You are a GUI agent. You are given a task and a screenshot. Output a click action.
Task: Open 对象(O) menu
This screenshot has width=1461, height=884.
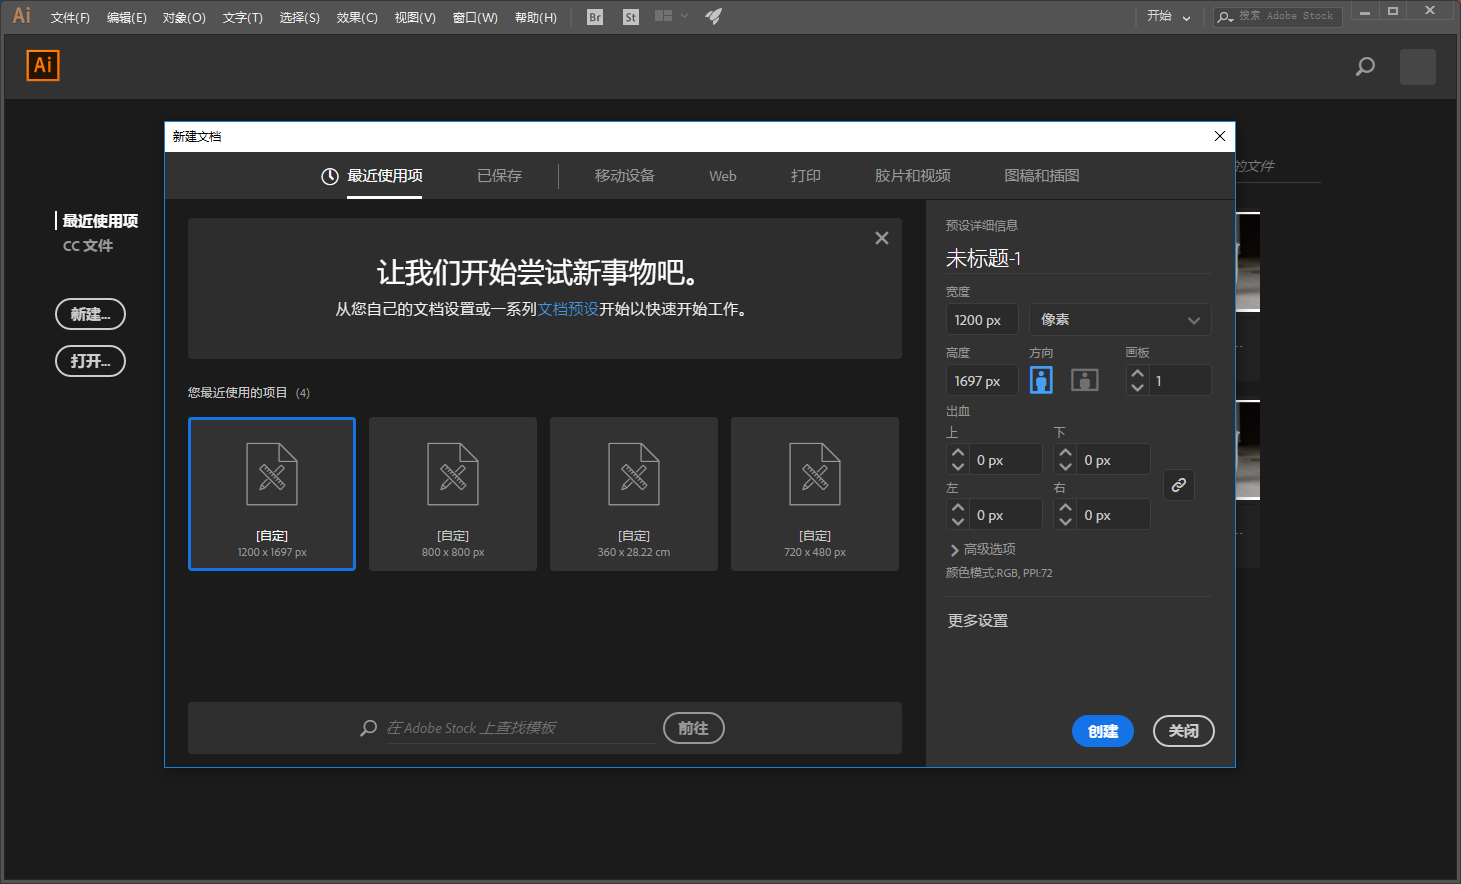[184, 17]
